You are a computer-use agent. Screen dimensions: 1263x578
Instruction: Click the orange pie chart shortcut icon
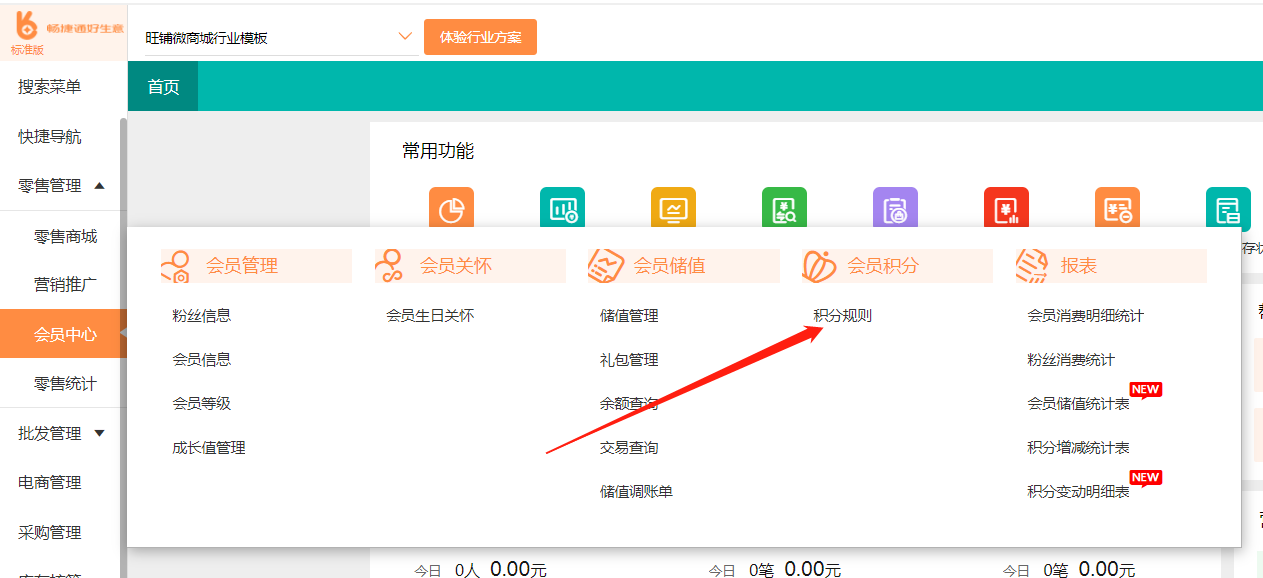click(x=451, y=208)
